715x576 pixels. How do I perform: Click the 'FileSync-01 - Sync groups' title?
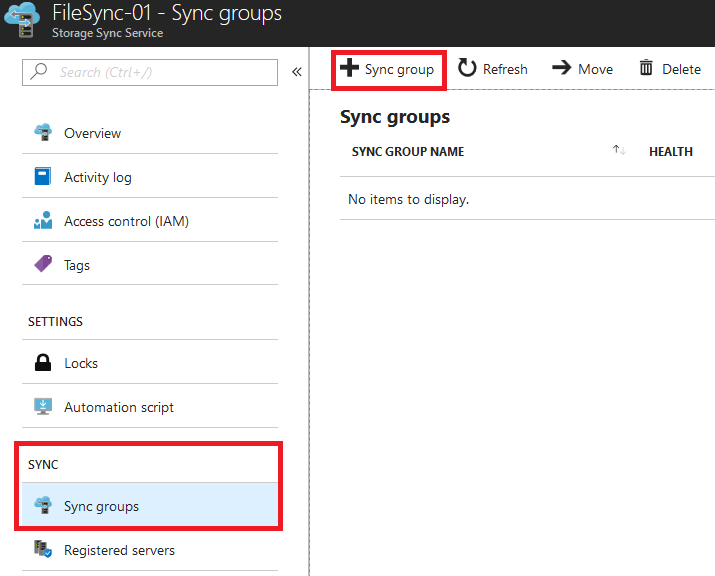click(x=167, y=13)
